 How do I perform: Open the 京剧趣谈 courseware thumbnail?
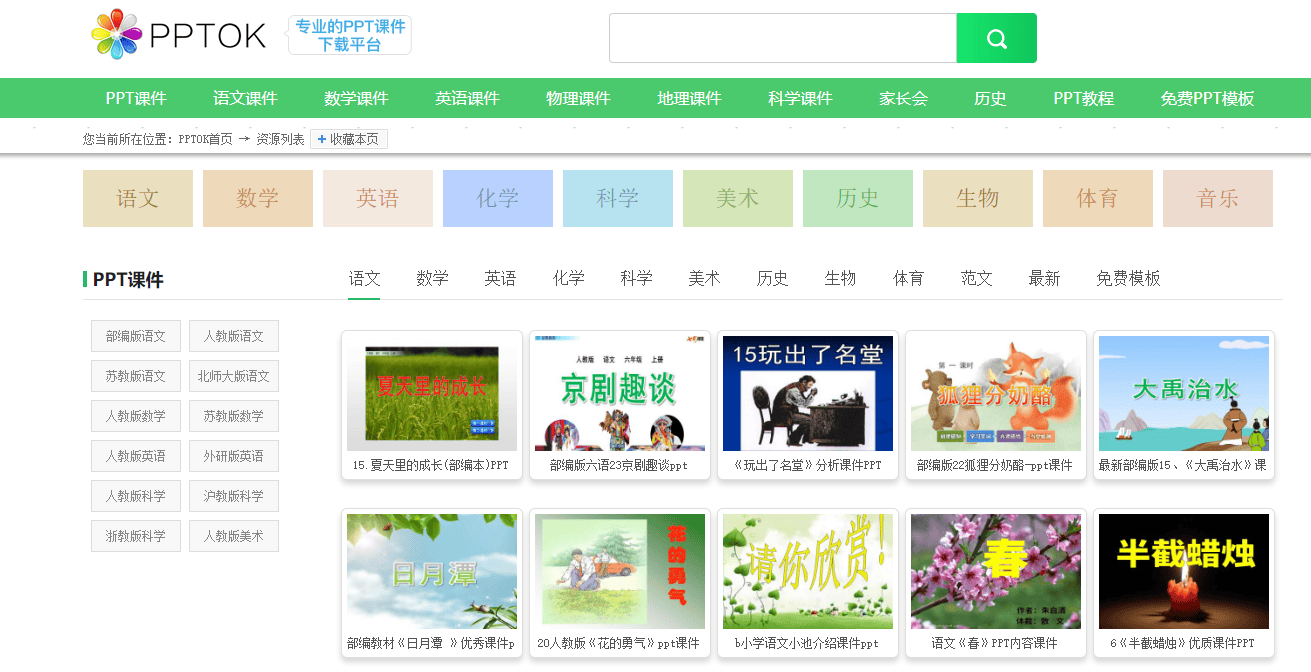point(619,393)
